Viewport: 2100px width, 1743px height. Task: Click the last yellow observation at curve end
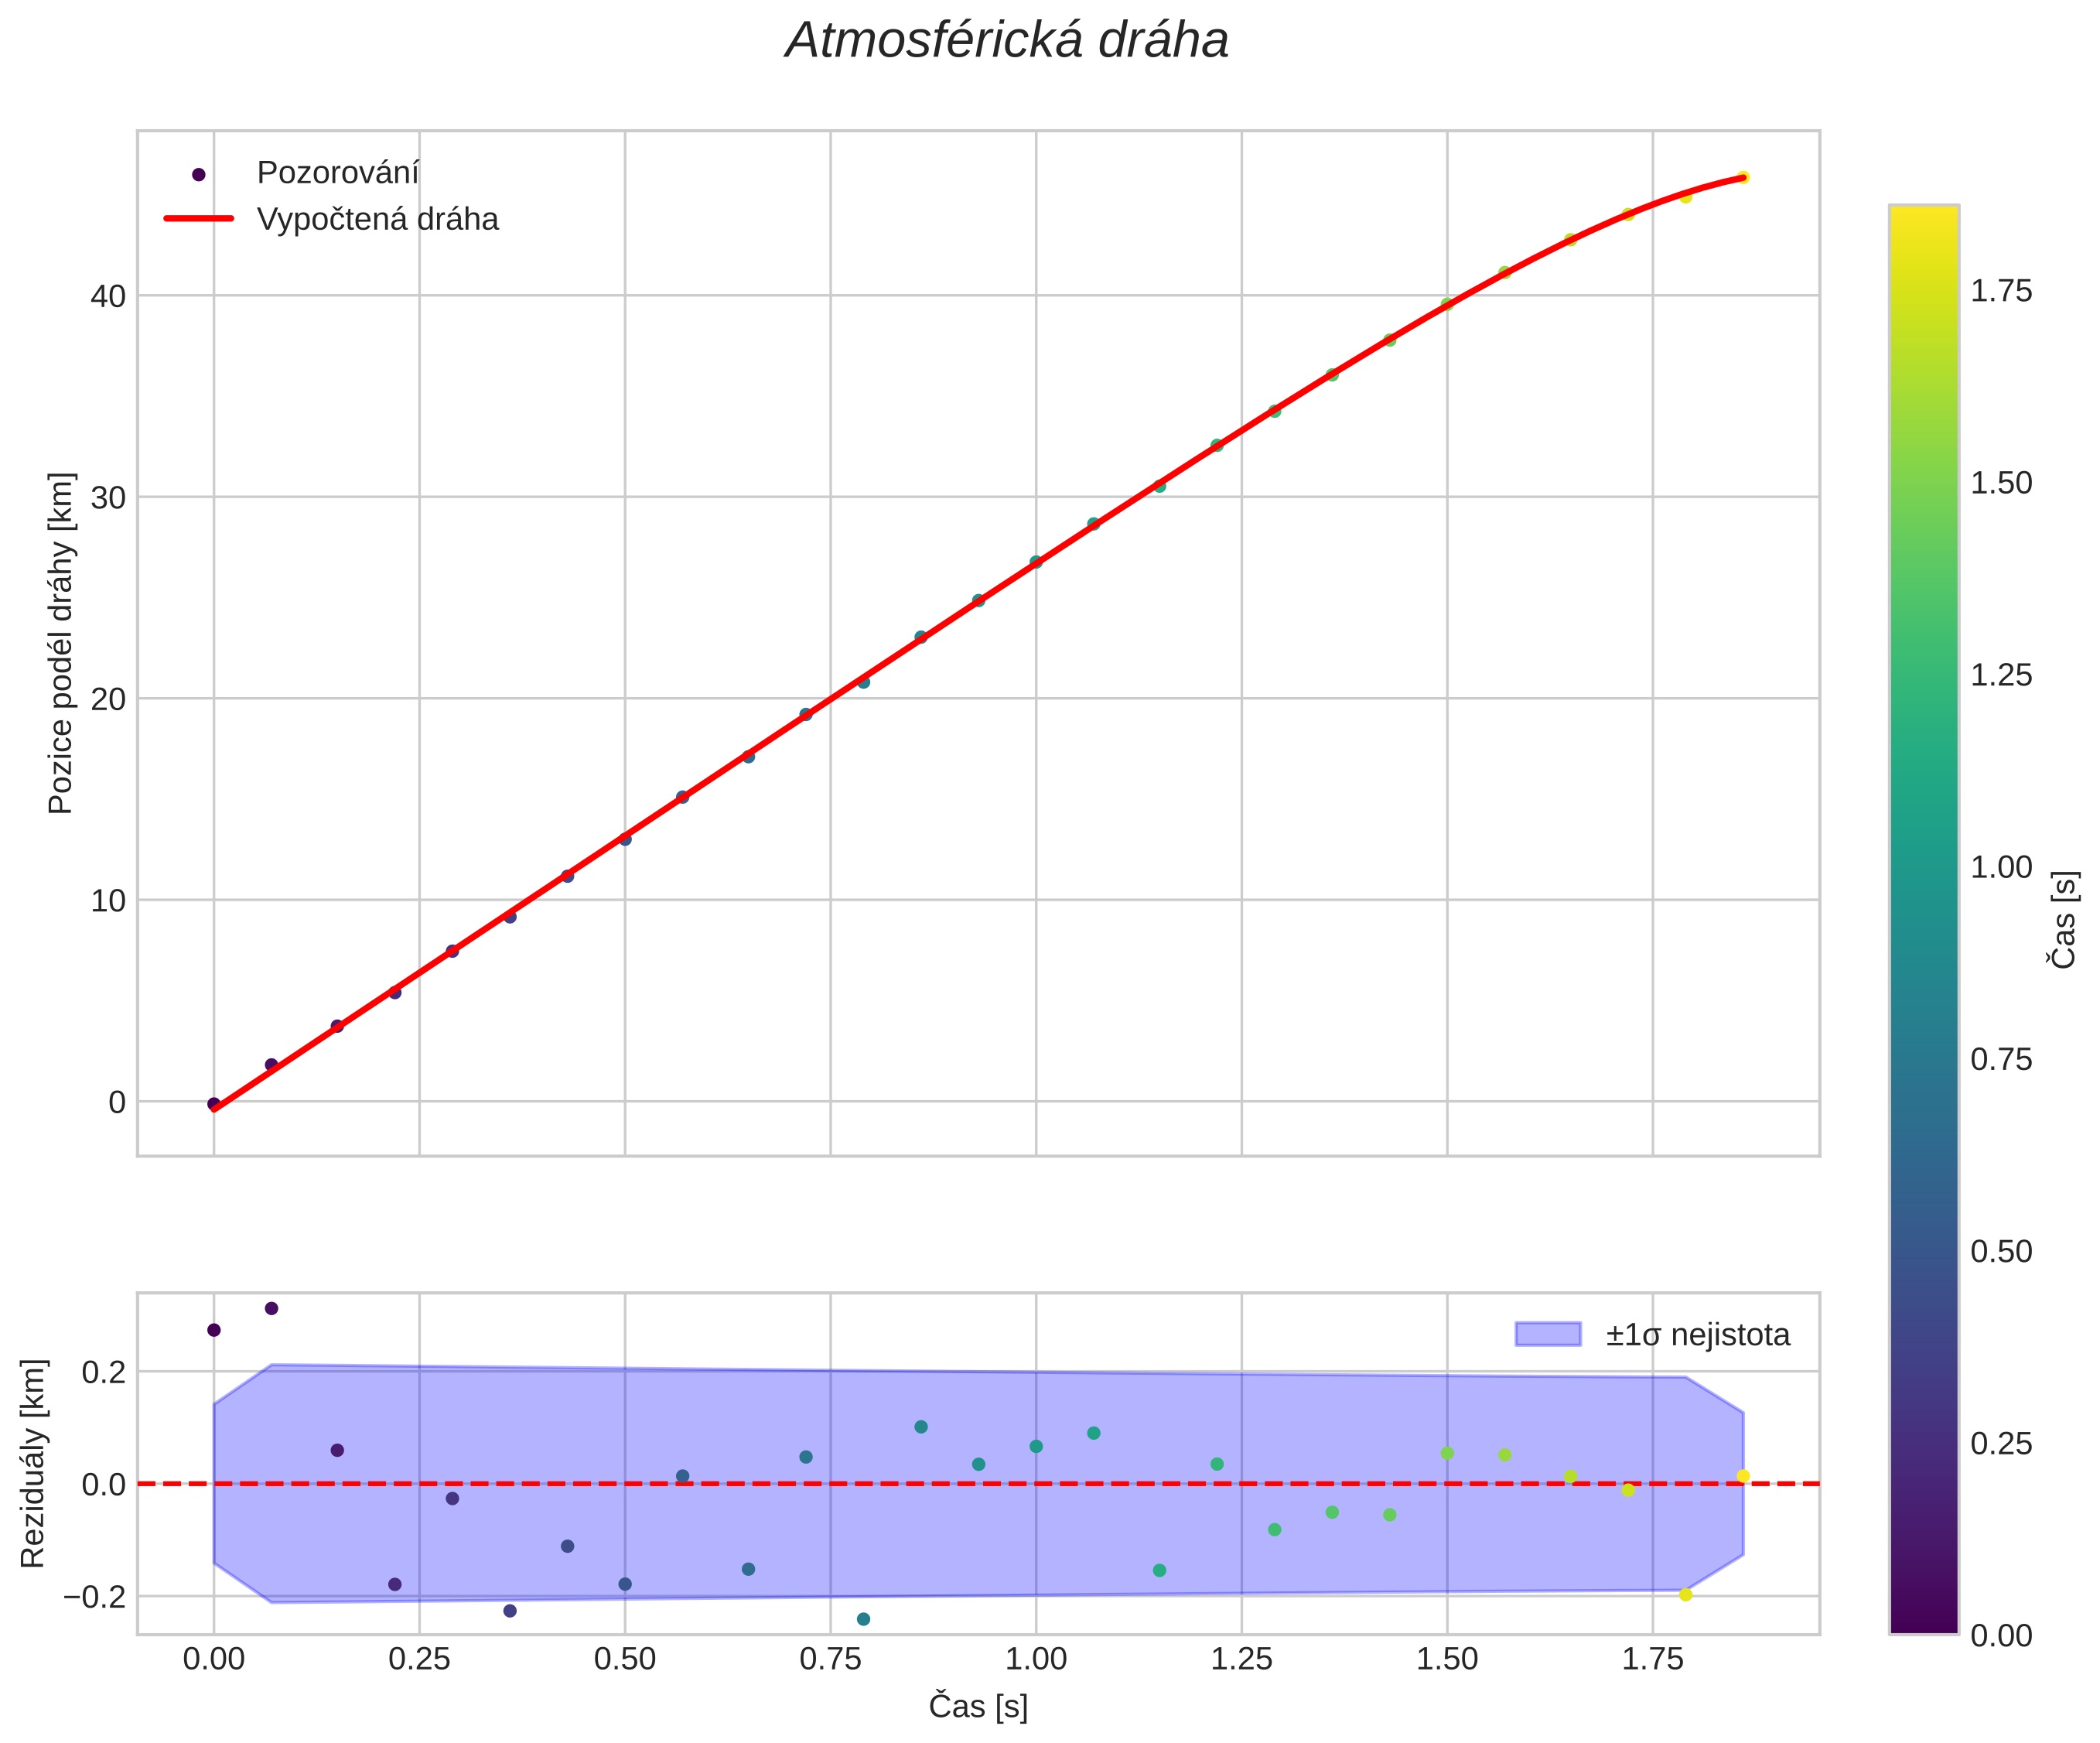[1743, 177]
